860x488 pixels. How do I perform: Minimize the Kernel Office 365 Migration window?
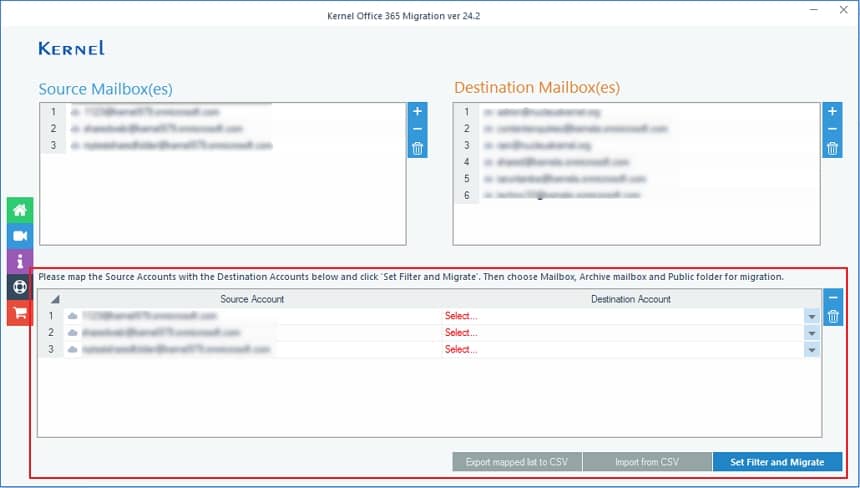tap(814, 10)
